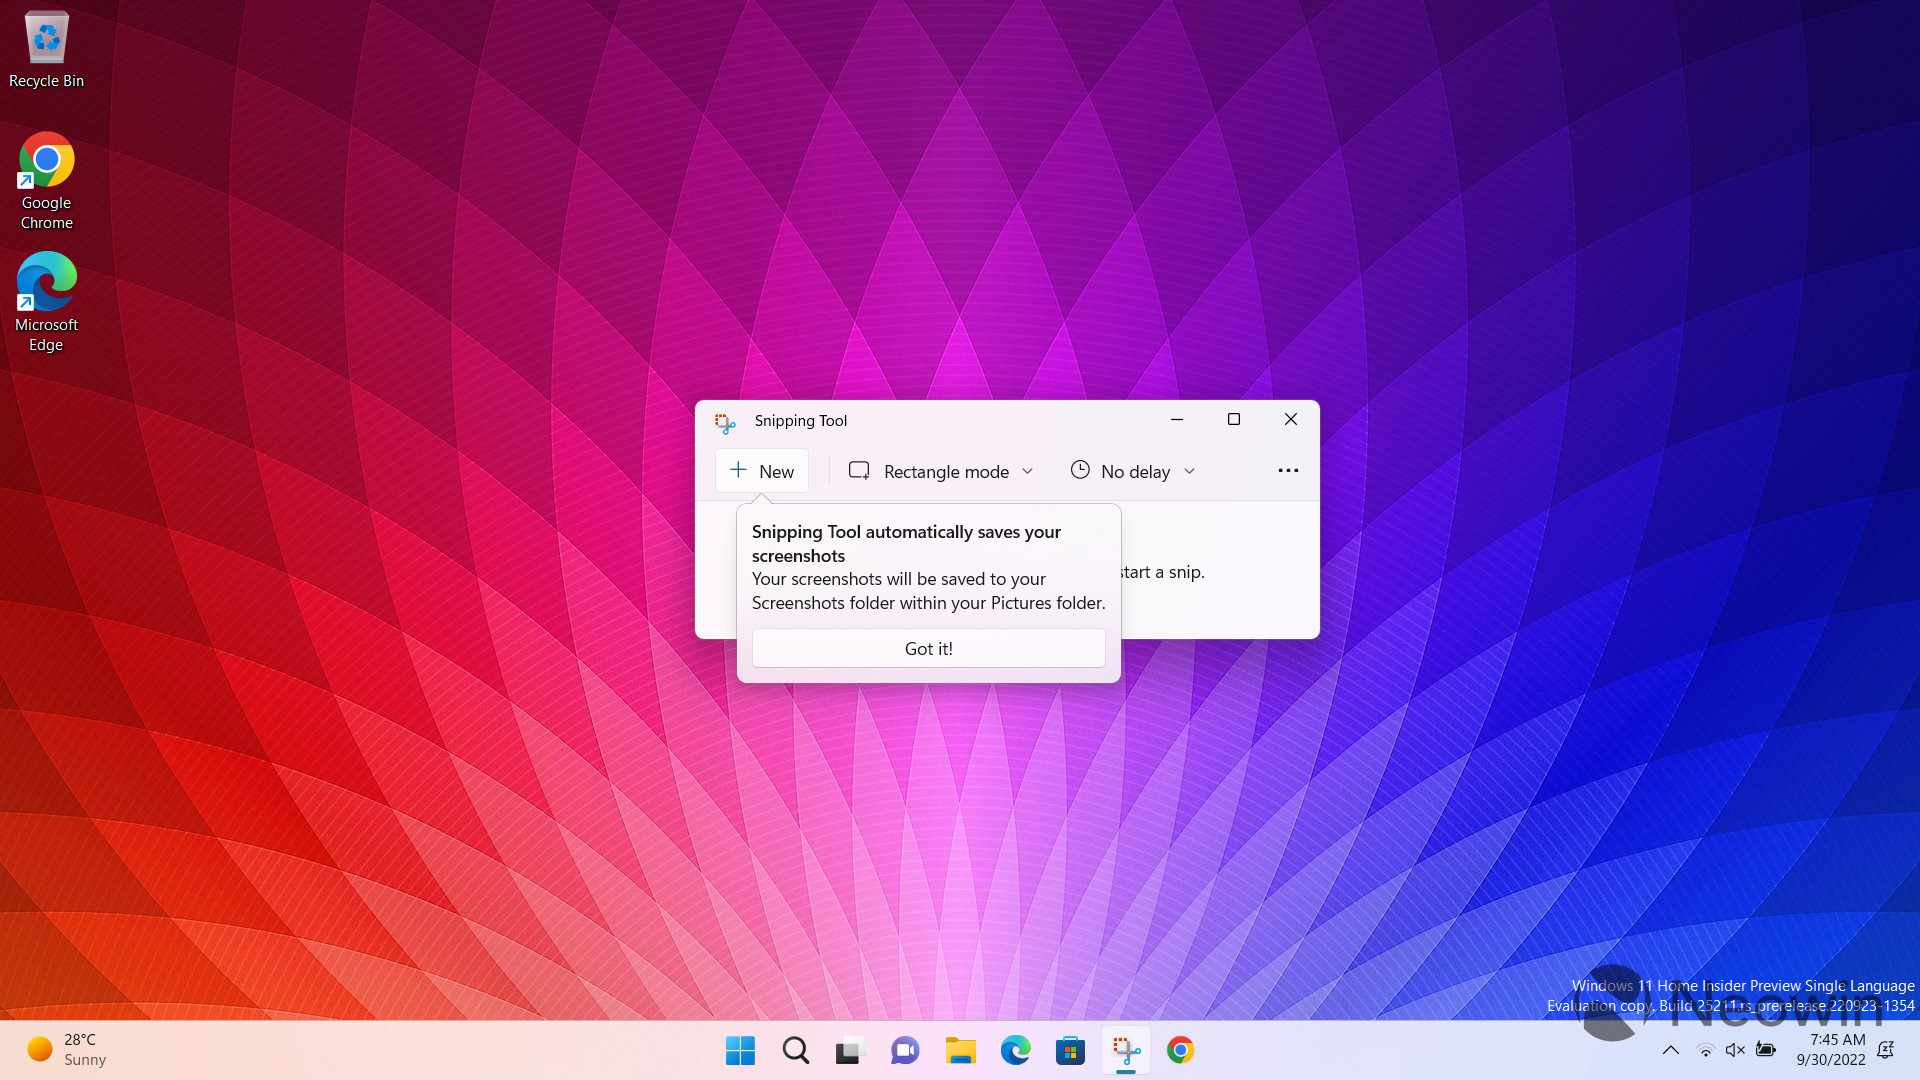Select the Google Chrome desktop shortcut
The width and height of the screenshot is (1920, 1080).
tap(46, 180)
